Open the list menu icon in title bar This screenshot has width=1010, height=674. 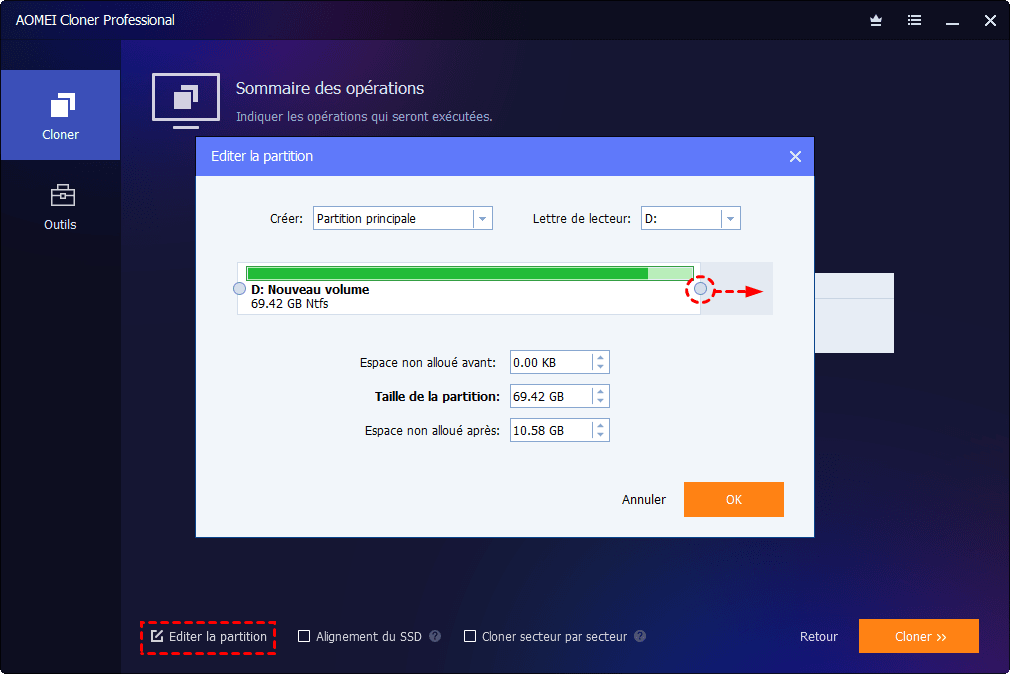click(914, 21)
